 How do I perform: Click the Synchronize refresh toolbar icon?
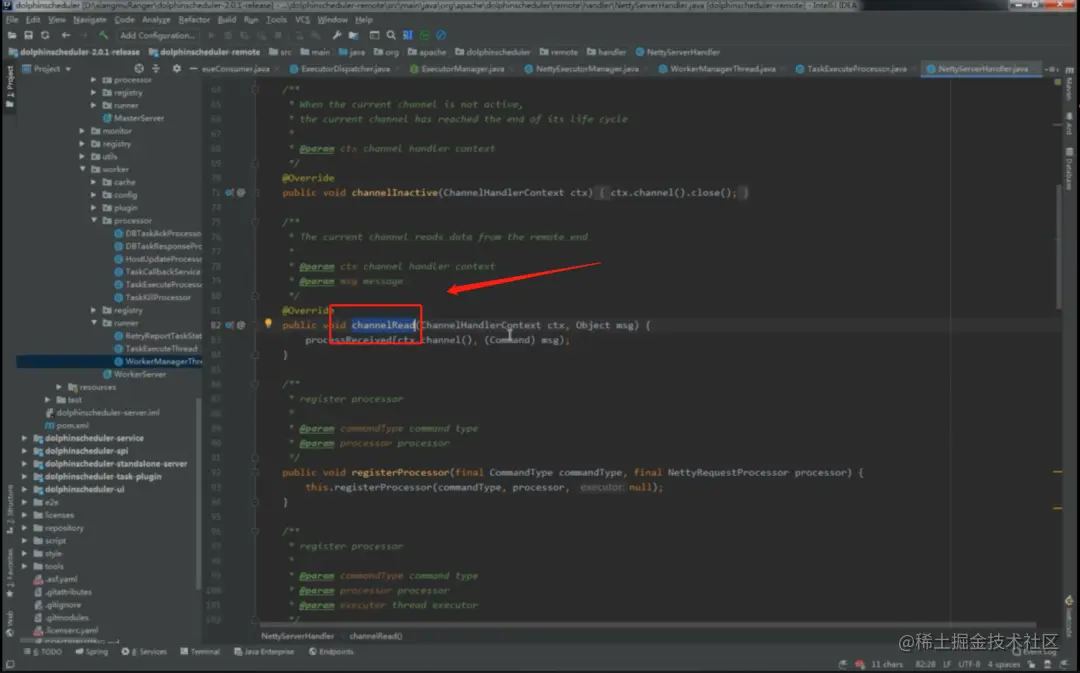45,35
